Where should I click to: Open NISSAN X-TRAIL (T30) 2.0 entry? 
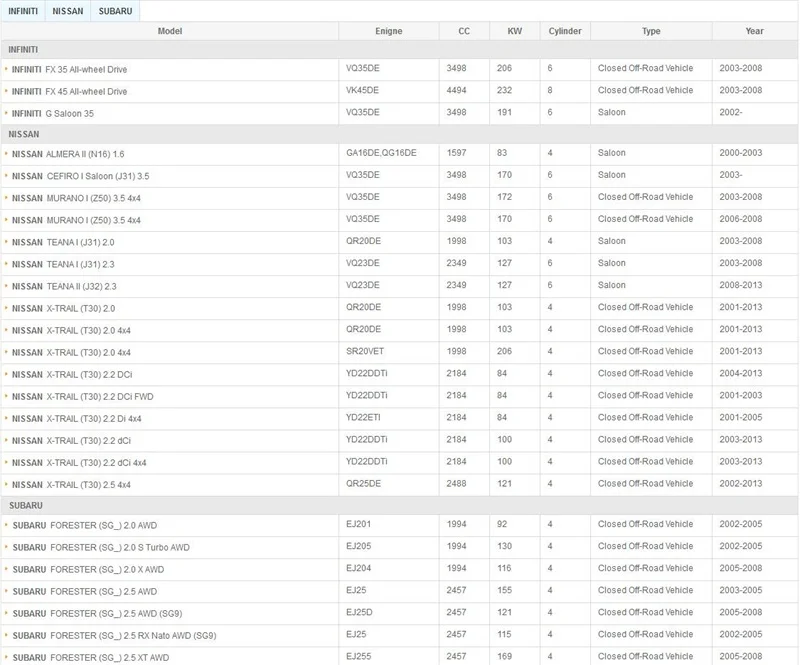pyautogui.click(x=63, y=308)
